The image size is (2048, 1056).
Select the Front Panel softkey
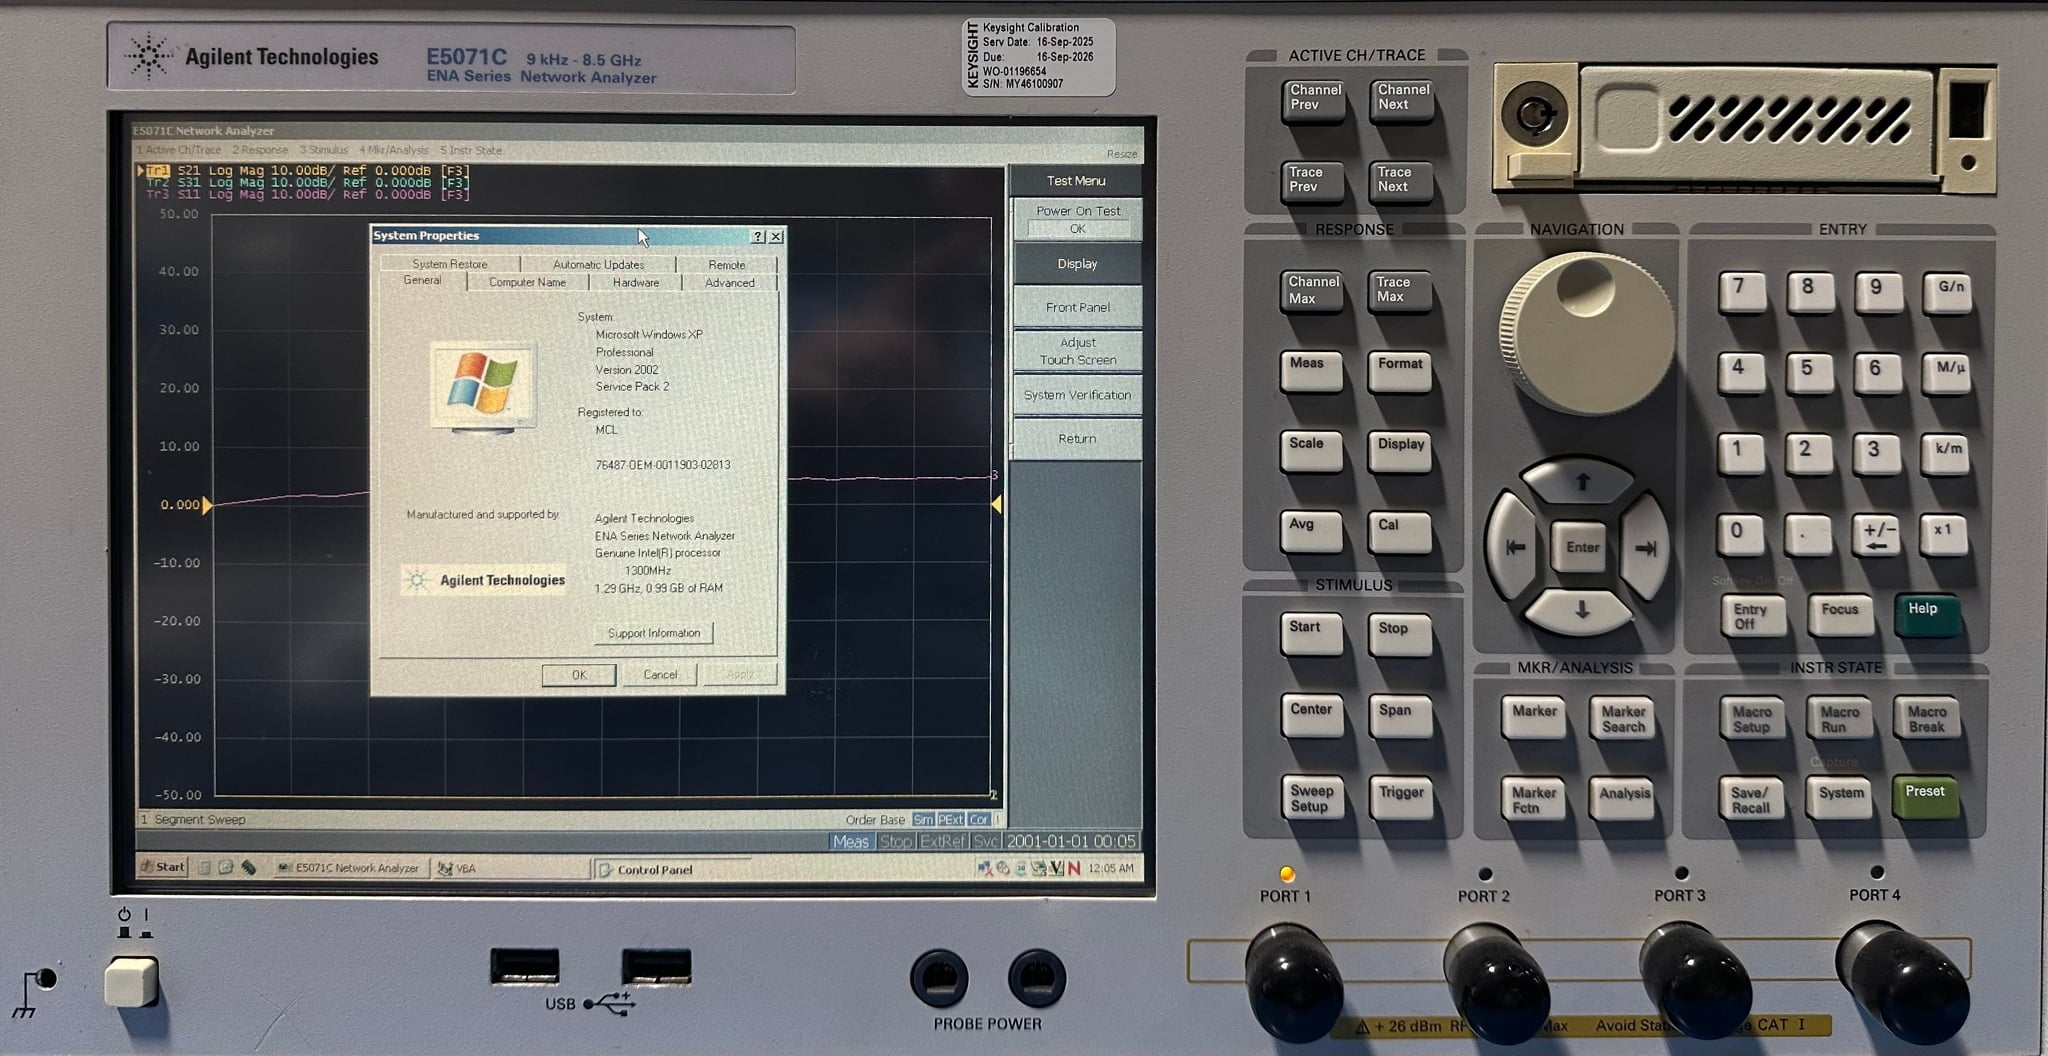(1077, 307)
